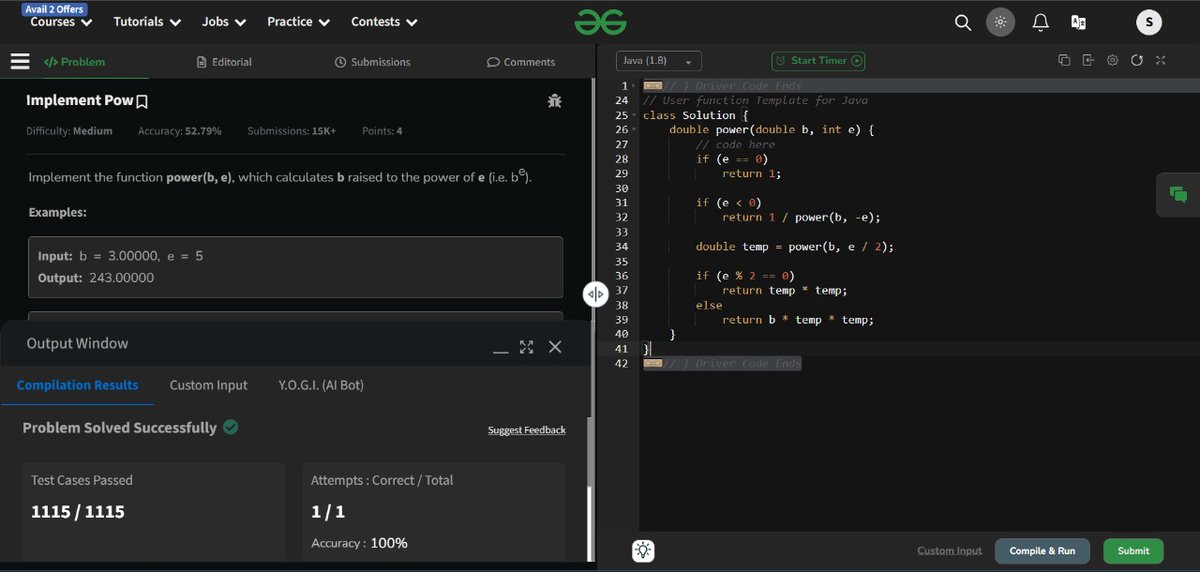1200x572 pixels.
Task: Collapse the class Solution fold arrow at line 25
Action: point(634,115)
